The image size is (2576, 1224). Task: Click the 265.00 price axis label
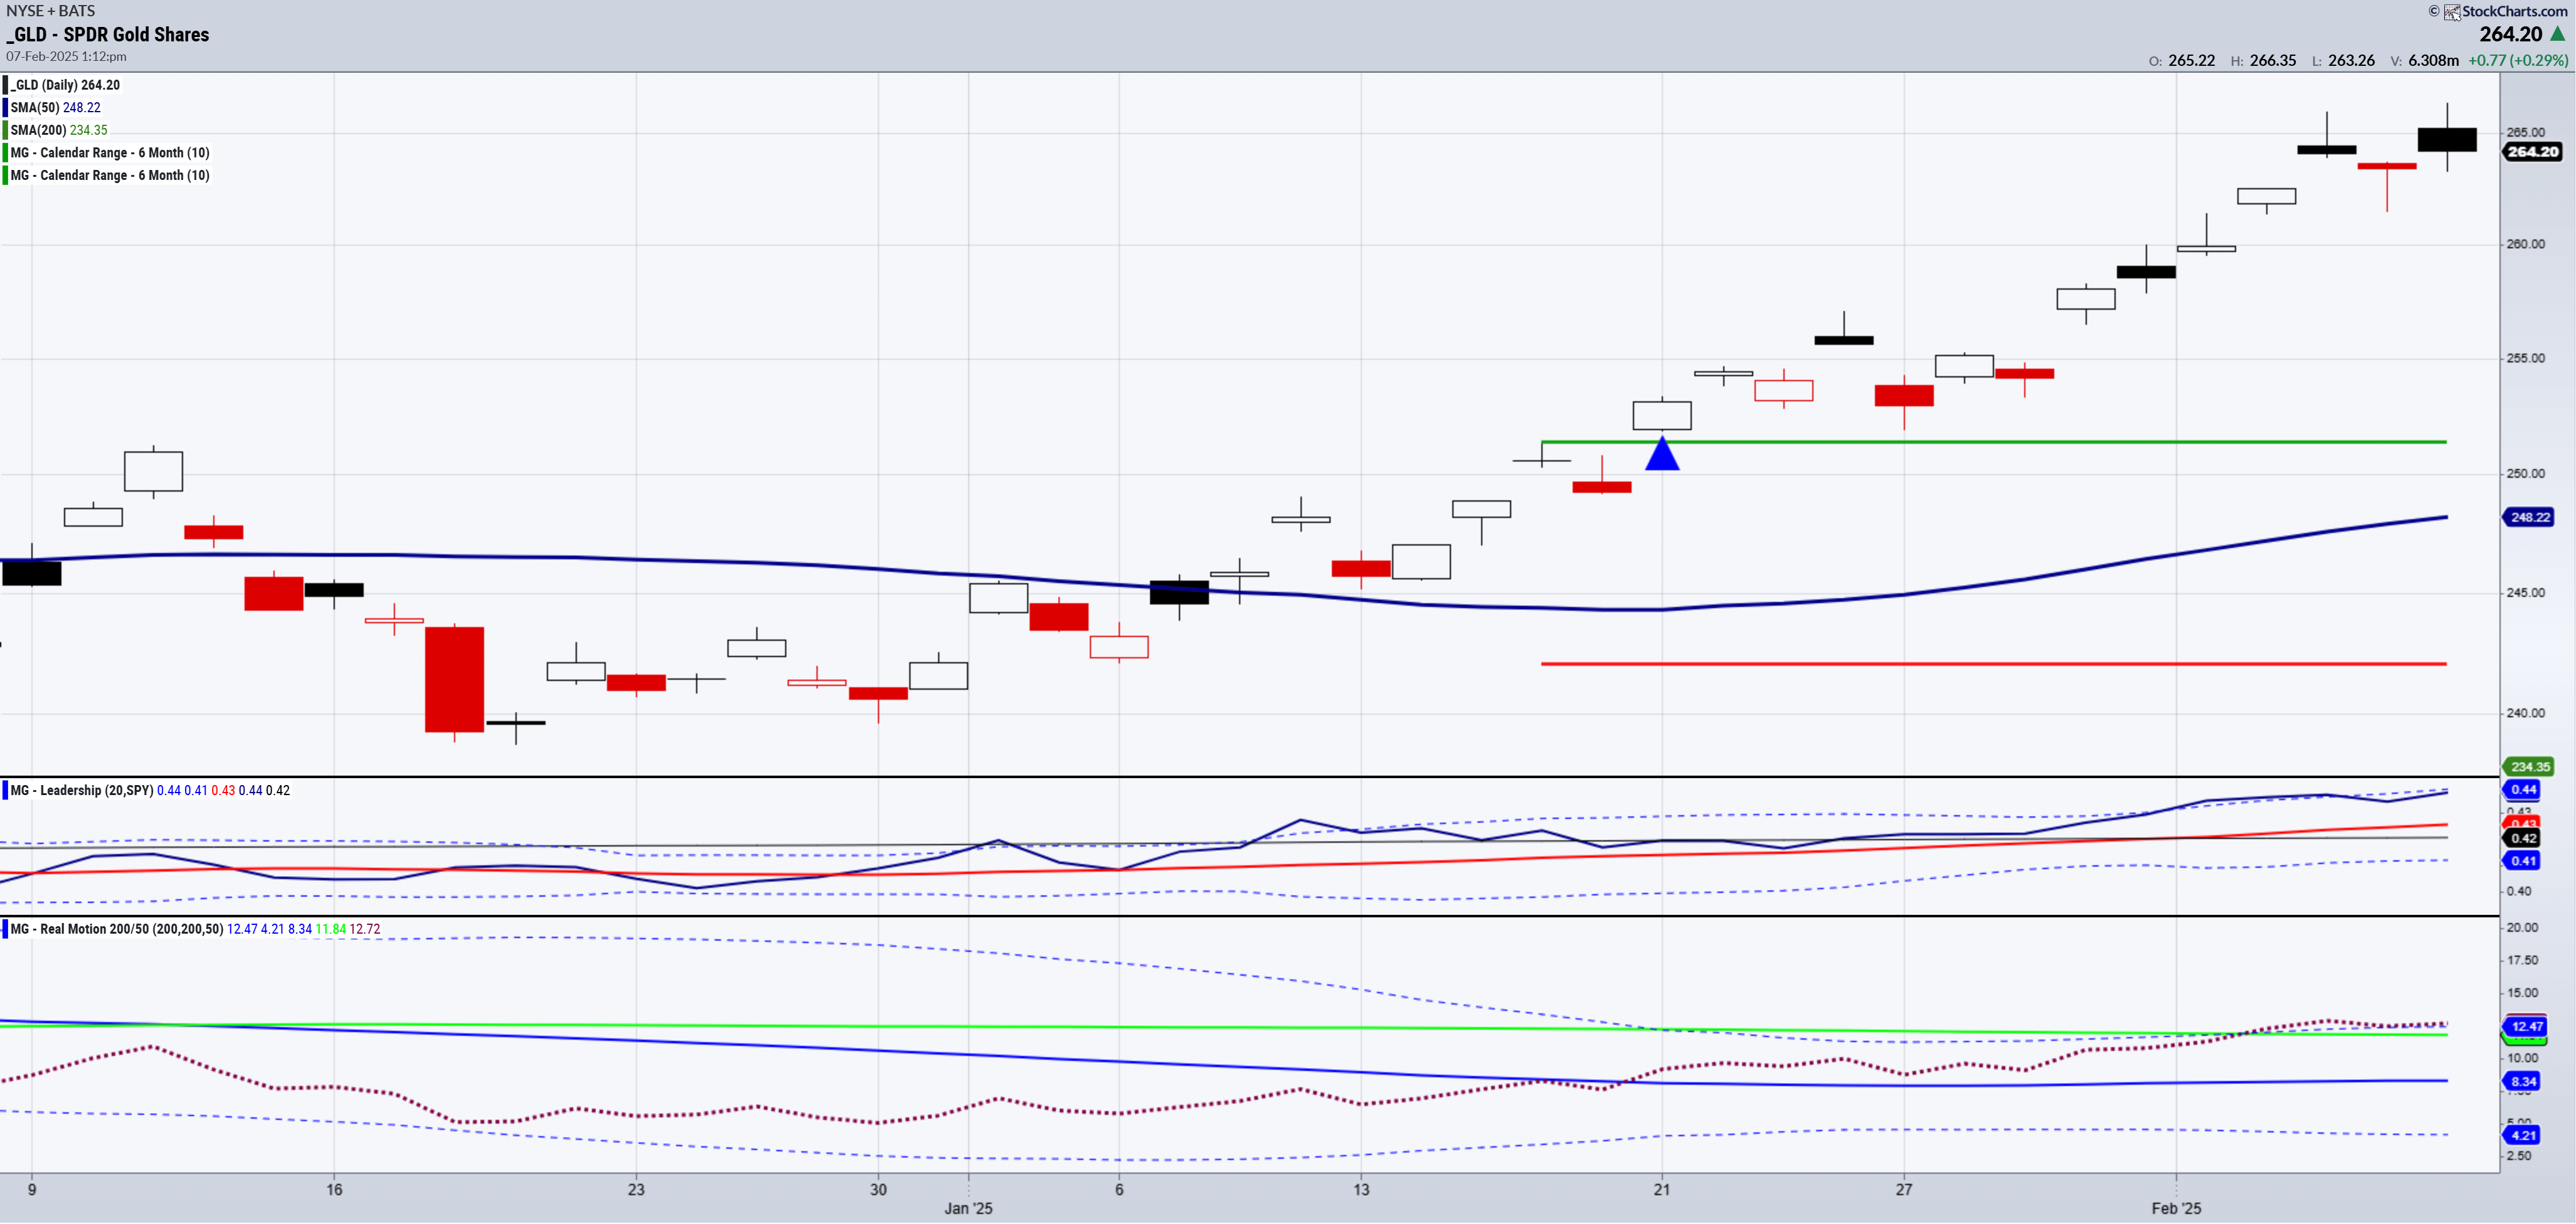(2525, 132)
